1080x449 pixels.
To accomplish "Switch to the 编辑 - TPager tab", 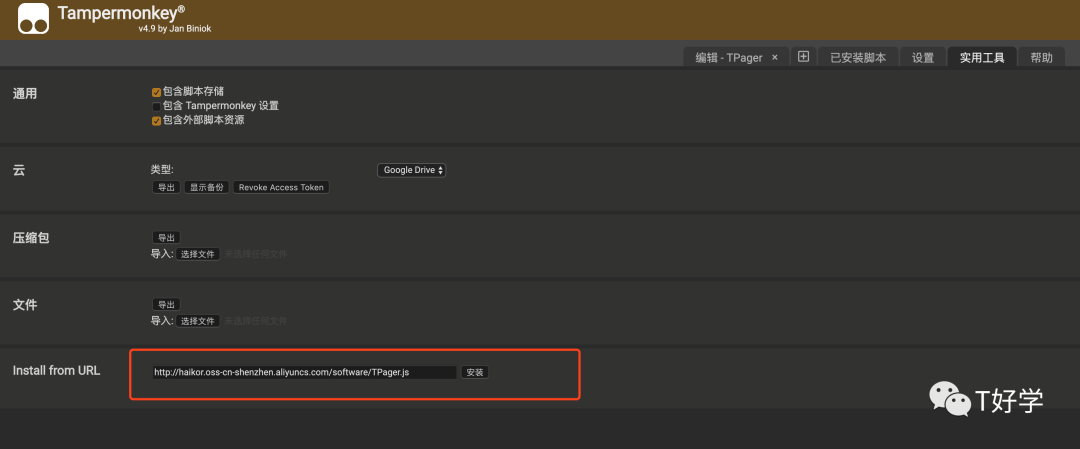I will pos(729,58).
